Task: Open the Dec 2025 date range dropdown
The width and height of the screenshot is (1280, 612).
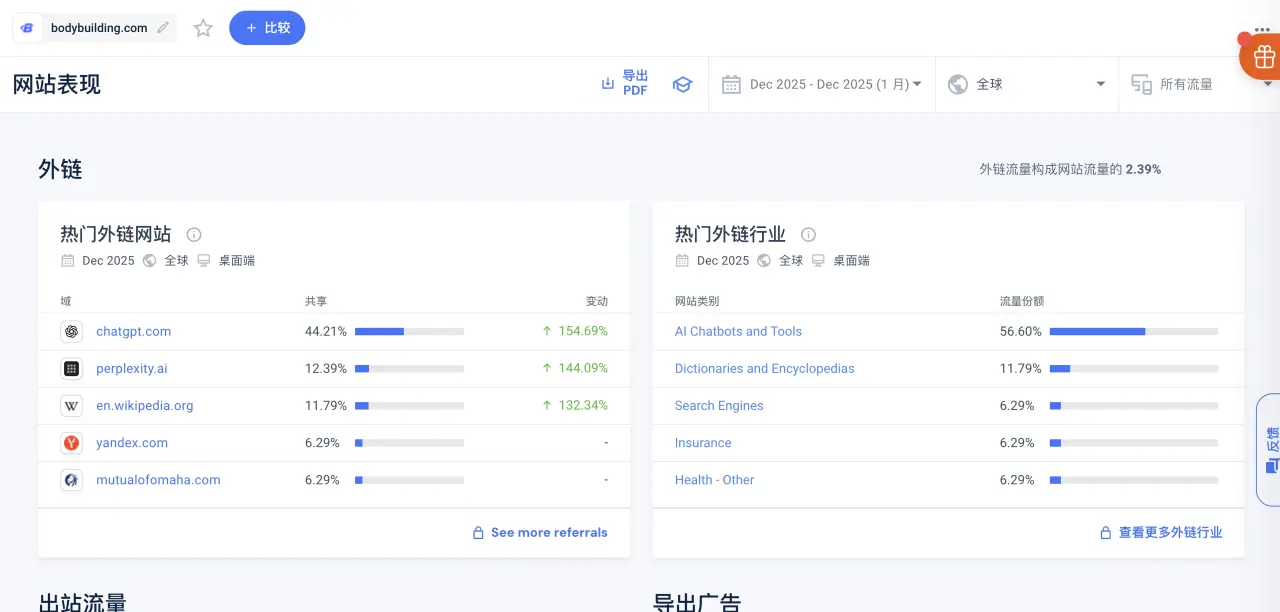Action: (x=822, y=84)
